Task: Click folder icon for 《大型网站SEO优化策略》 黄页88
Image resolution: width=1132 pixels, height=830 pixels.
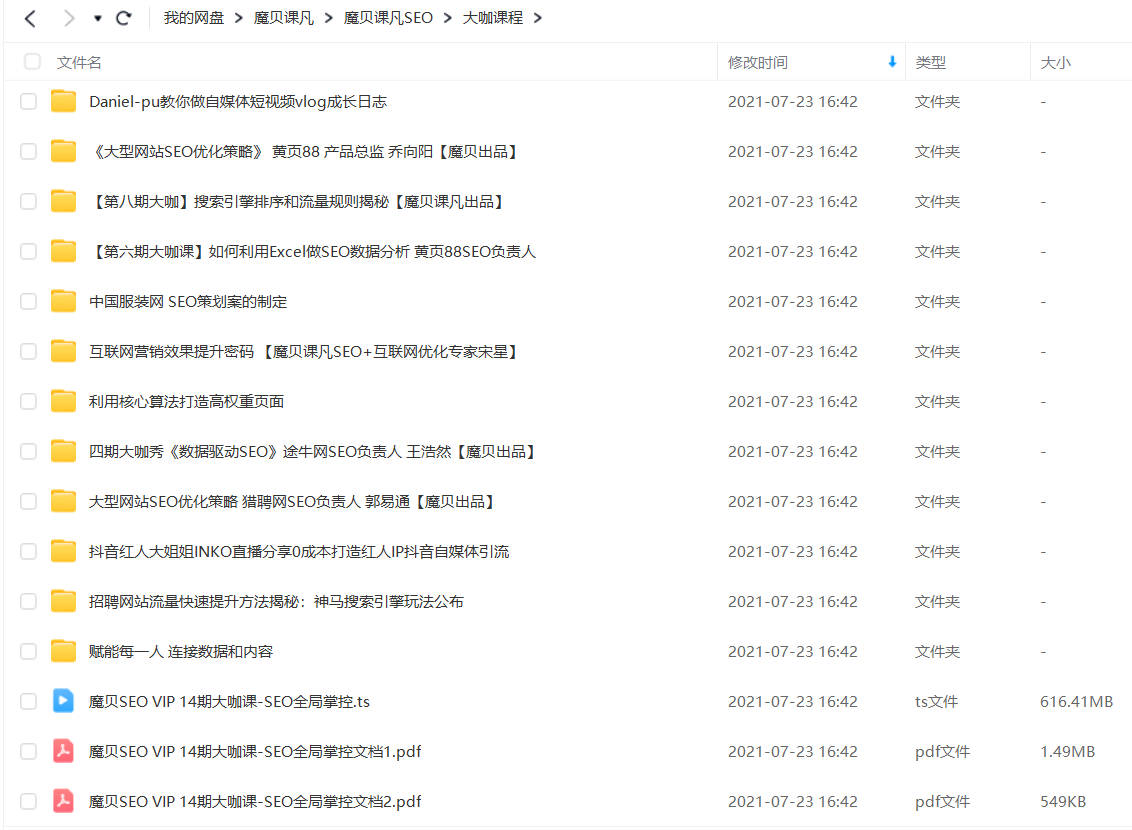Action: (64, 151)
